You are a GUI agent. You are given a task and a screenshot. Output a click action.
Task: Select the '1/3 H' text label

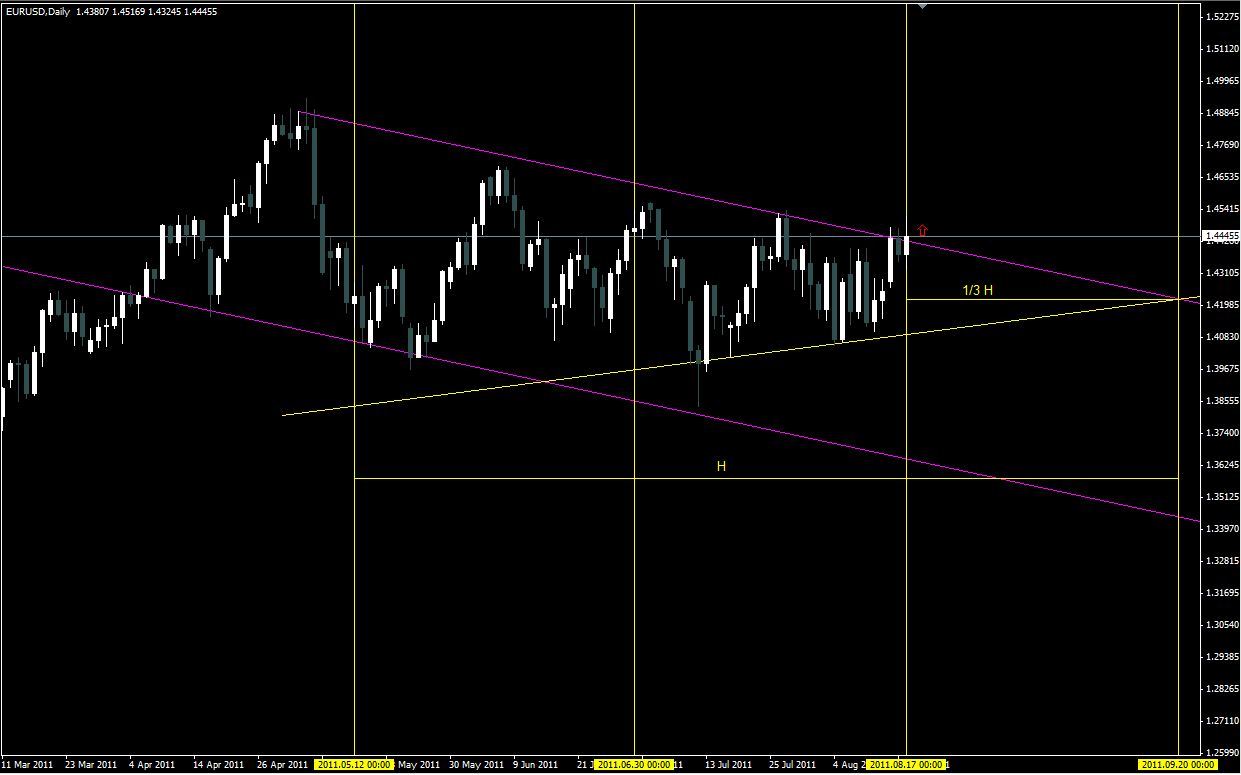click(977, 290)
